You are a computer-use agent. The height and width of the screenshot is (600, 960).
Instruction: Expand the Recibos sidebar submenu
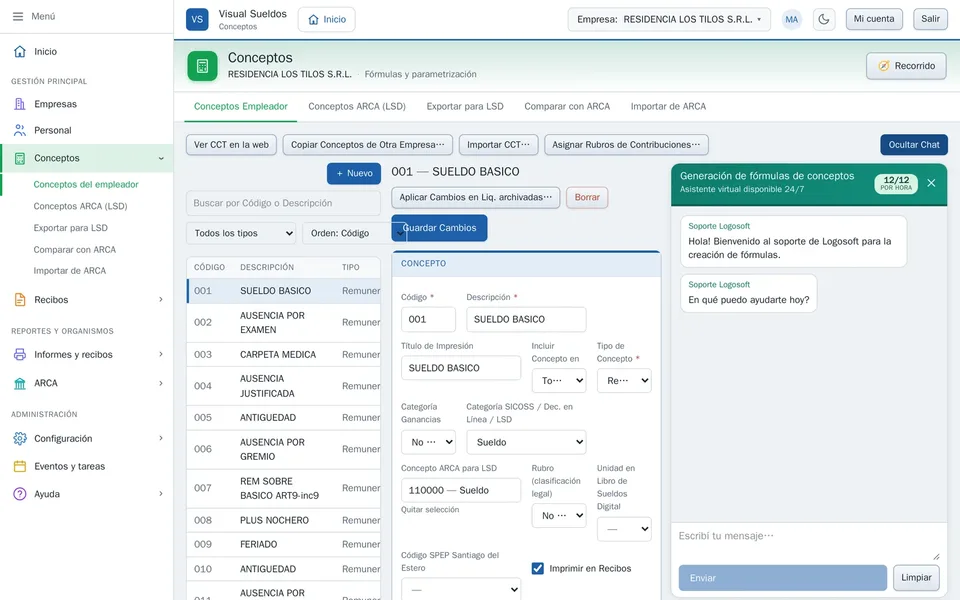click(x=161, y=299)
